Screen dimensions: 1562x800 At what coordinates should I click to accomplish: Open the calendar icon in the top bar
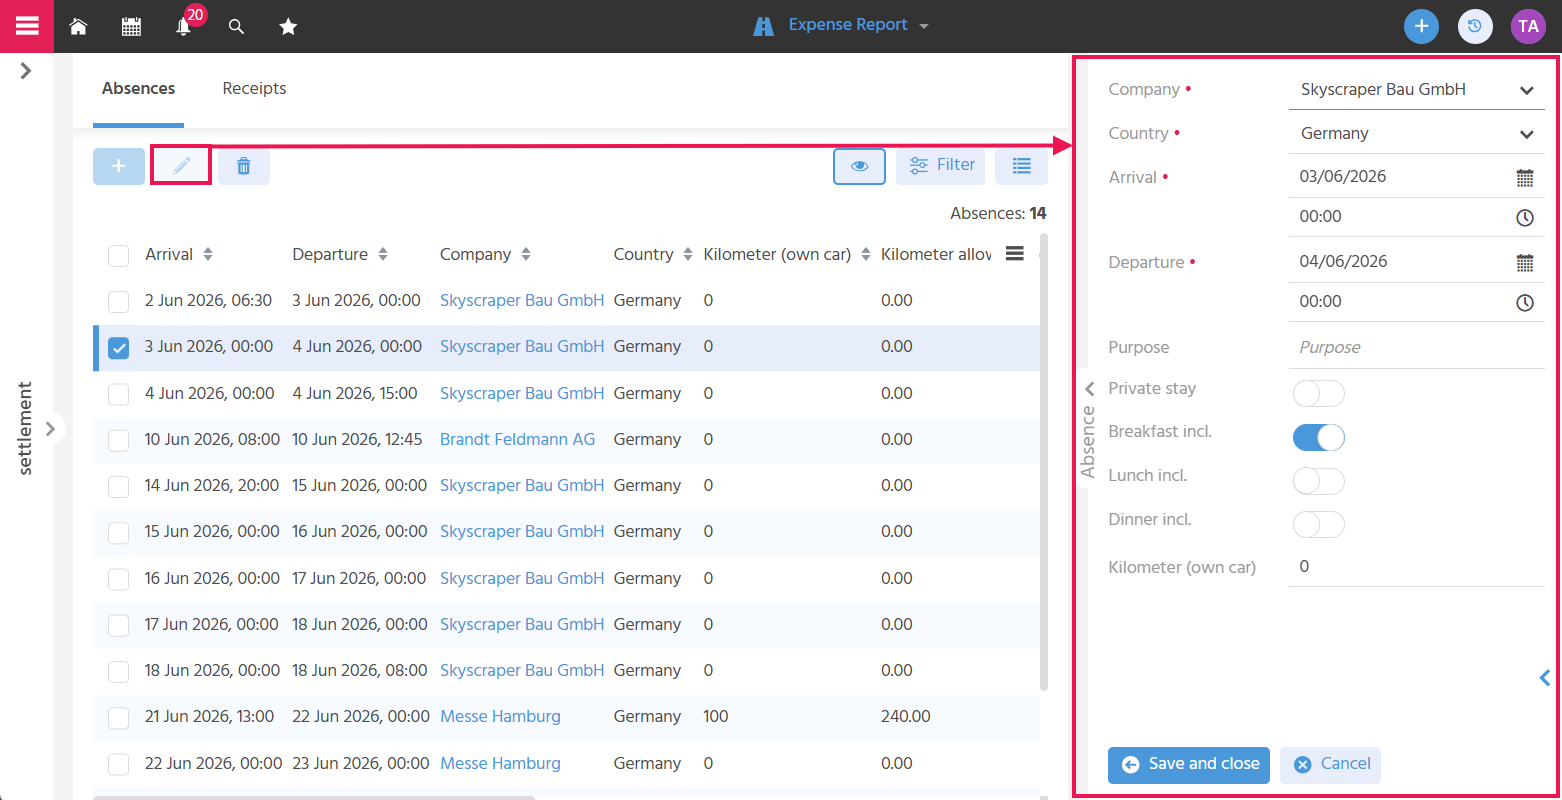131,27
